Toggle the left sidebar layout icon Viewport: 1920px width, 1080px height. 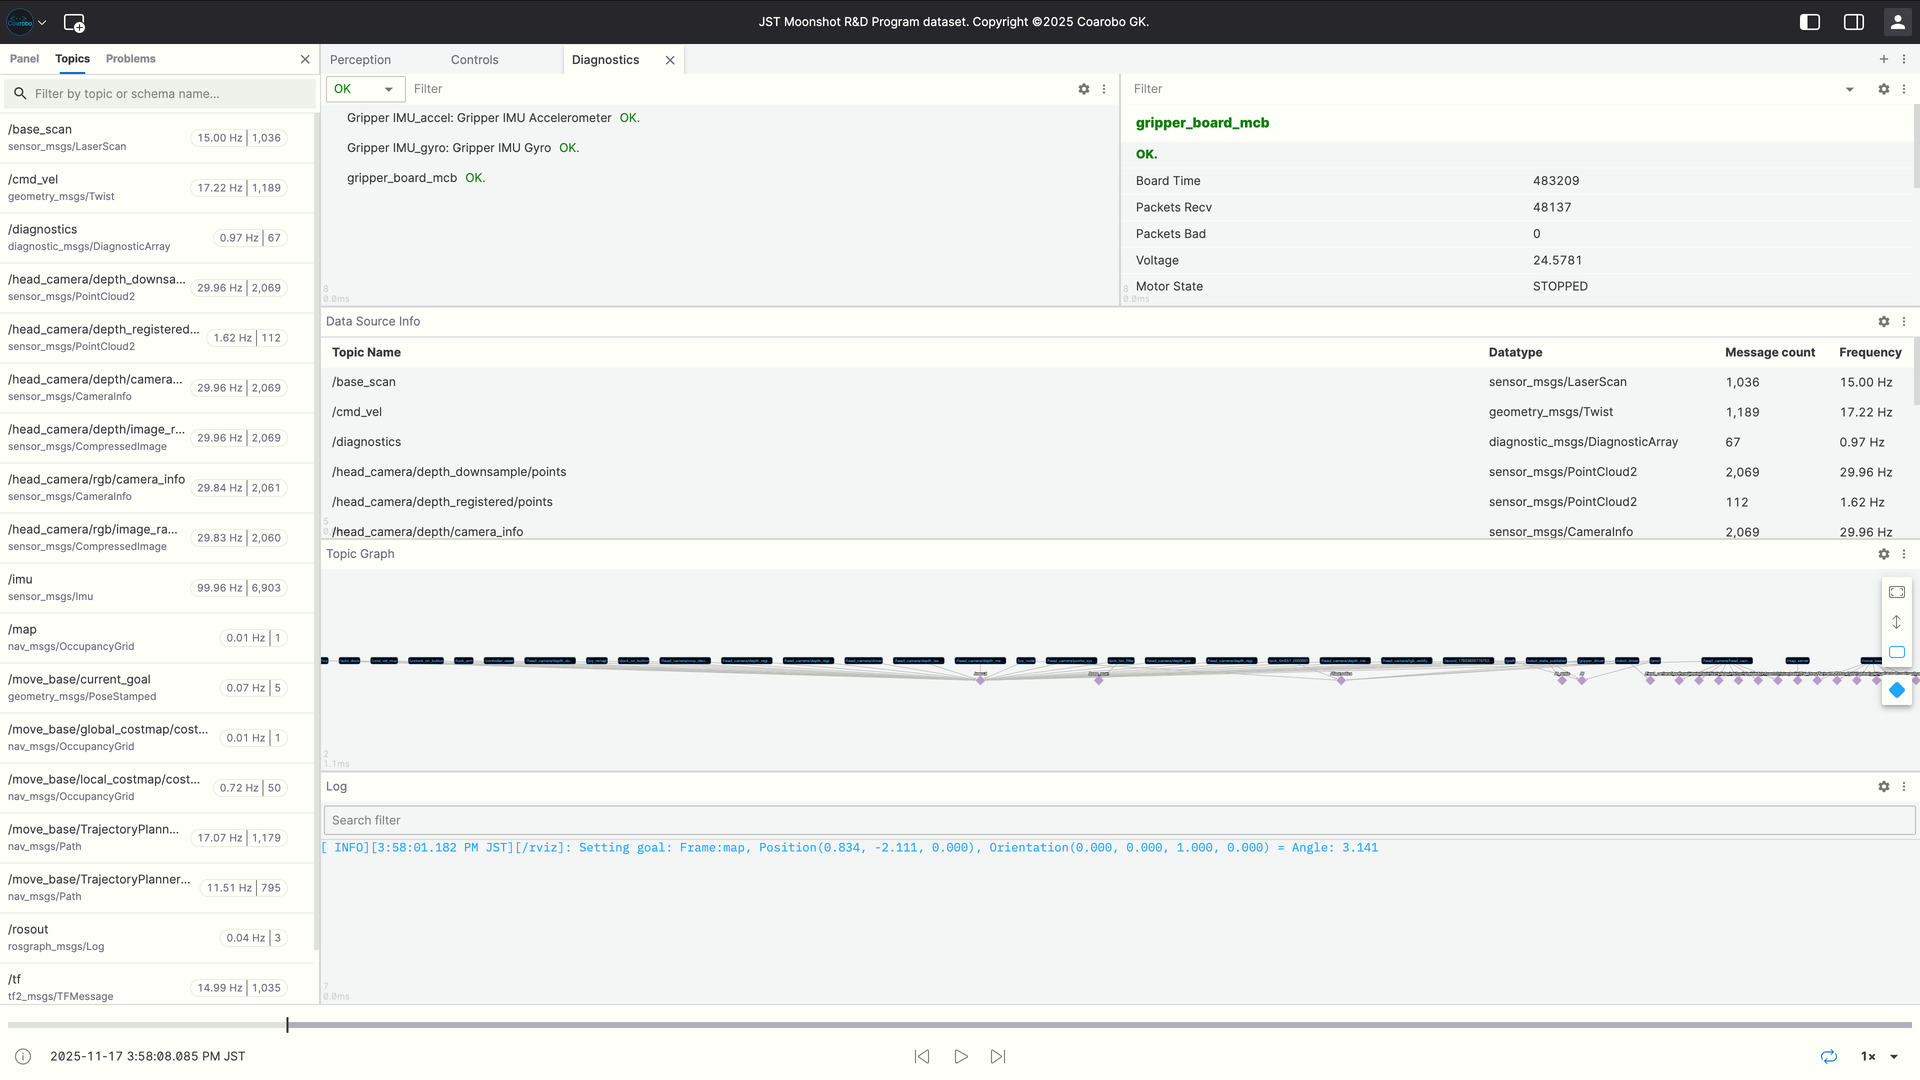1809,21
